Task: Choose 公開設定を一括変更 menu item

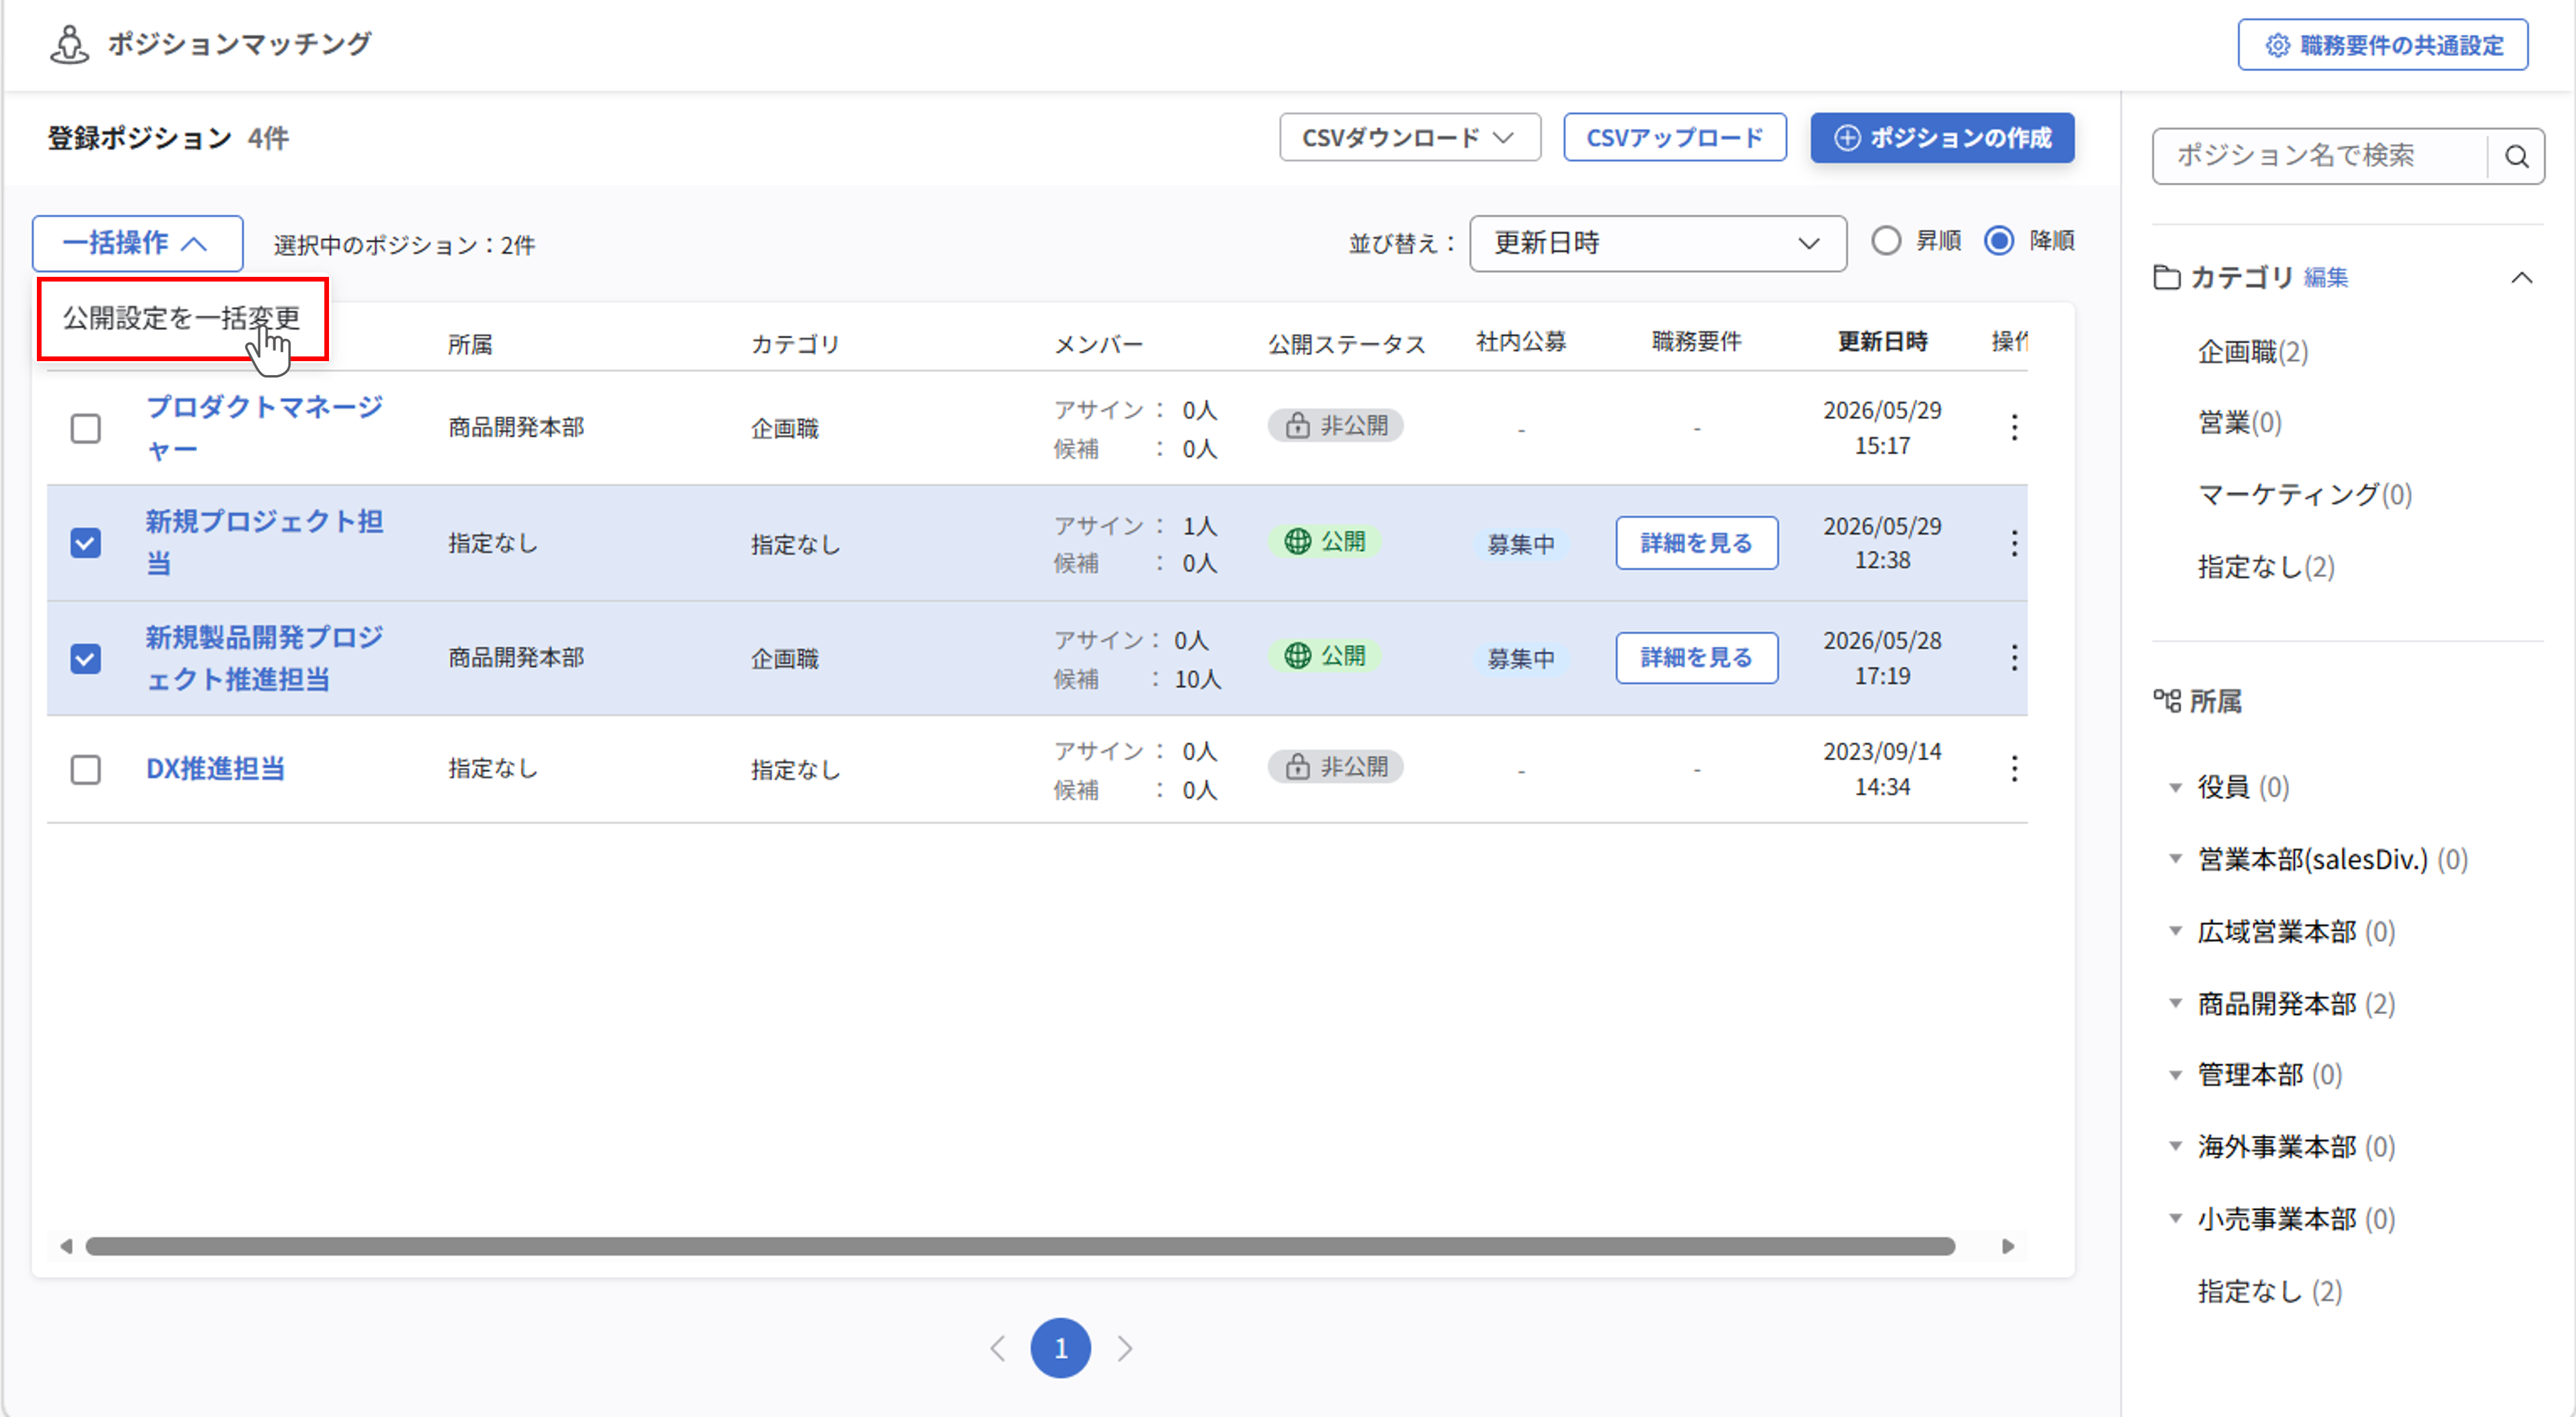Action: (x=182, y=318)
